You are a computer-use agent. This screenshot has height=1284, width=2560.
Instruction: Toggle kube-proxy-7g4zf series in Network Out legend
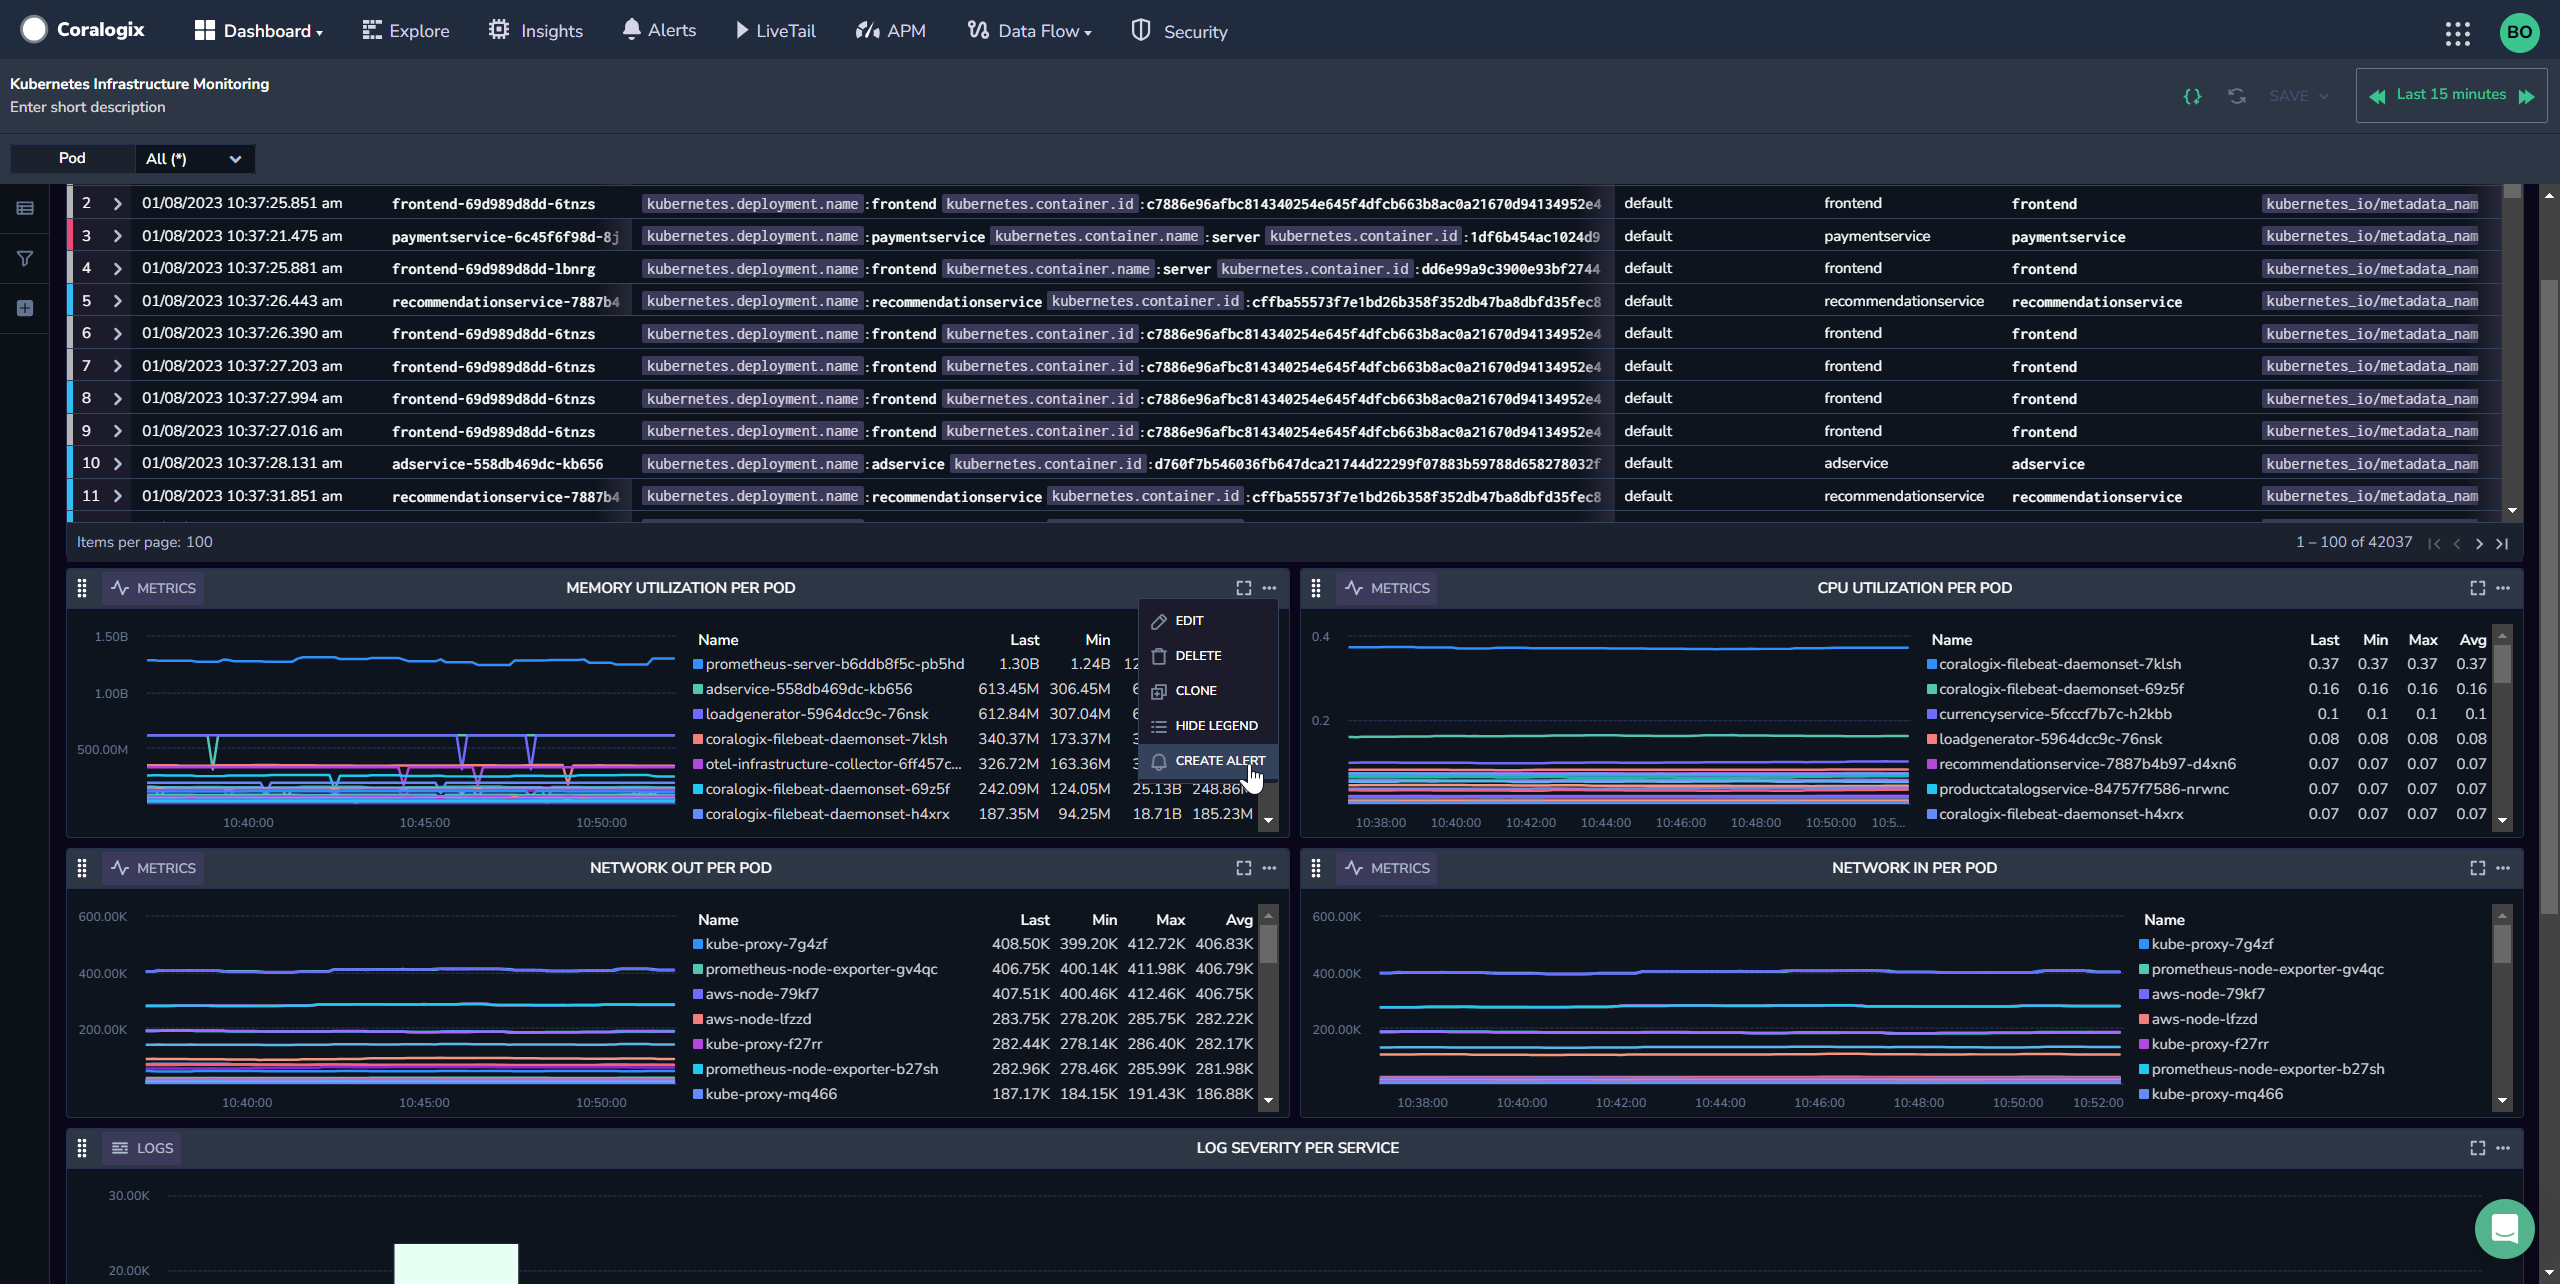tap(760, 944)
